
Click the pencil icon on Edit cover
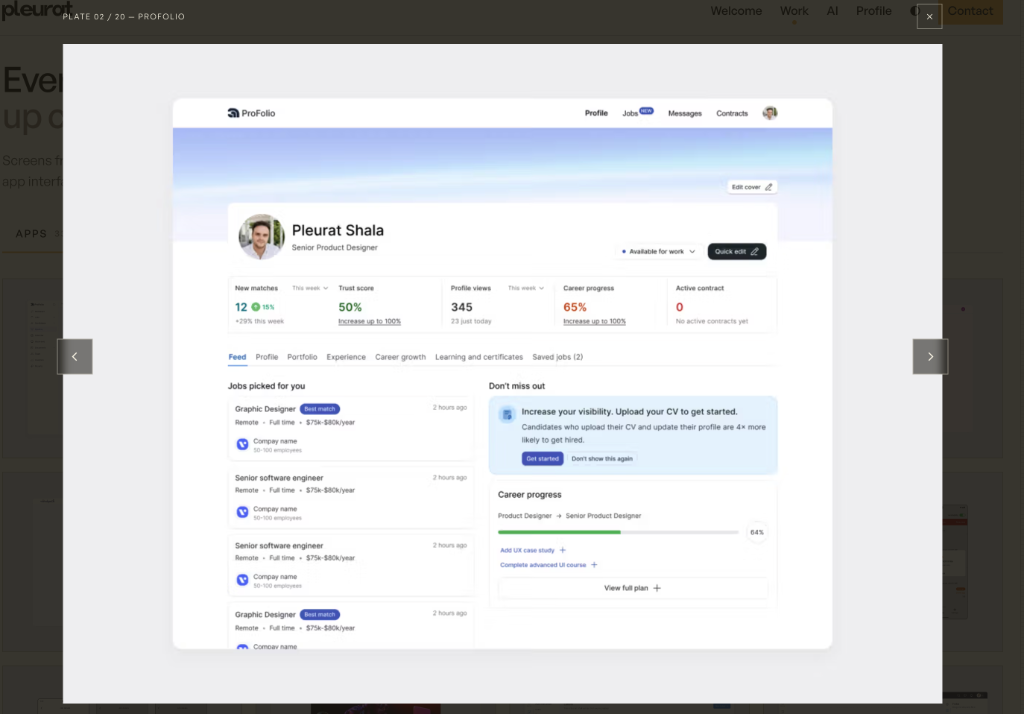(769, 187)
